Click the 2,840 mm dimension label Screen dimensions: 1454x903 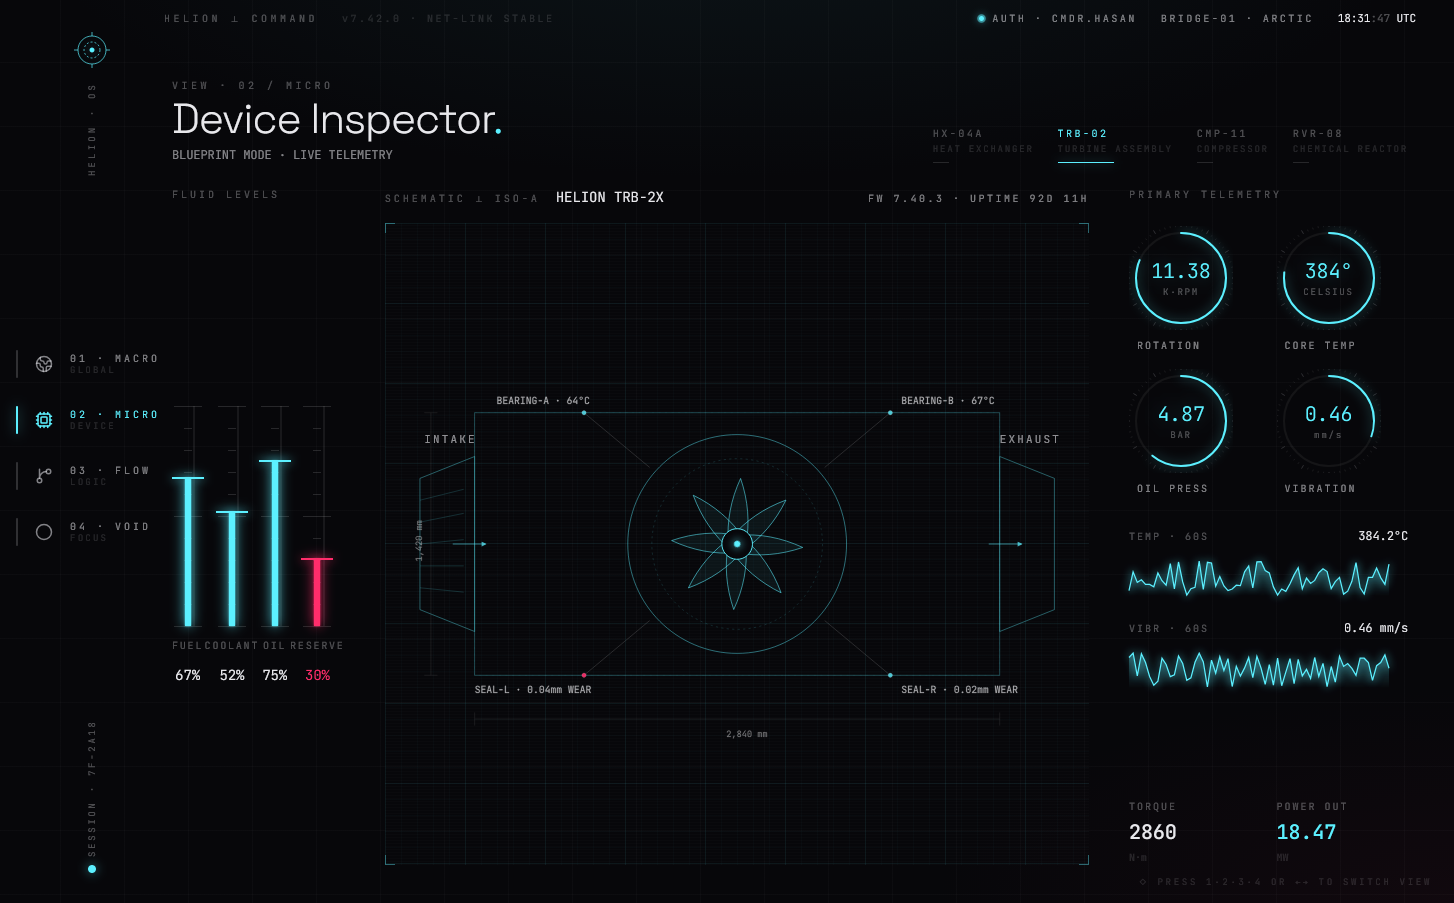click(747, 734)
